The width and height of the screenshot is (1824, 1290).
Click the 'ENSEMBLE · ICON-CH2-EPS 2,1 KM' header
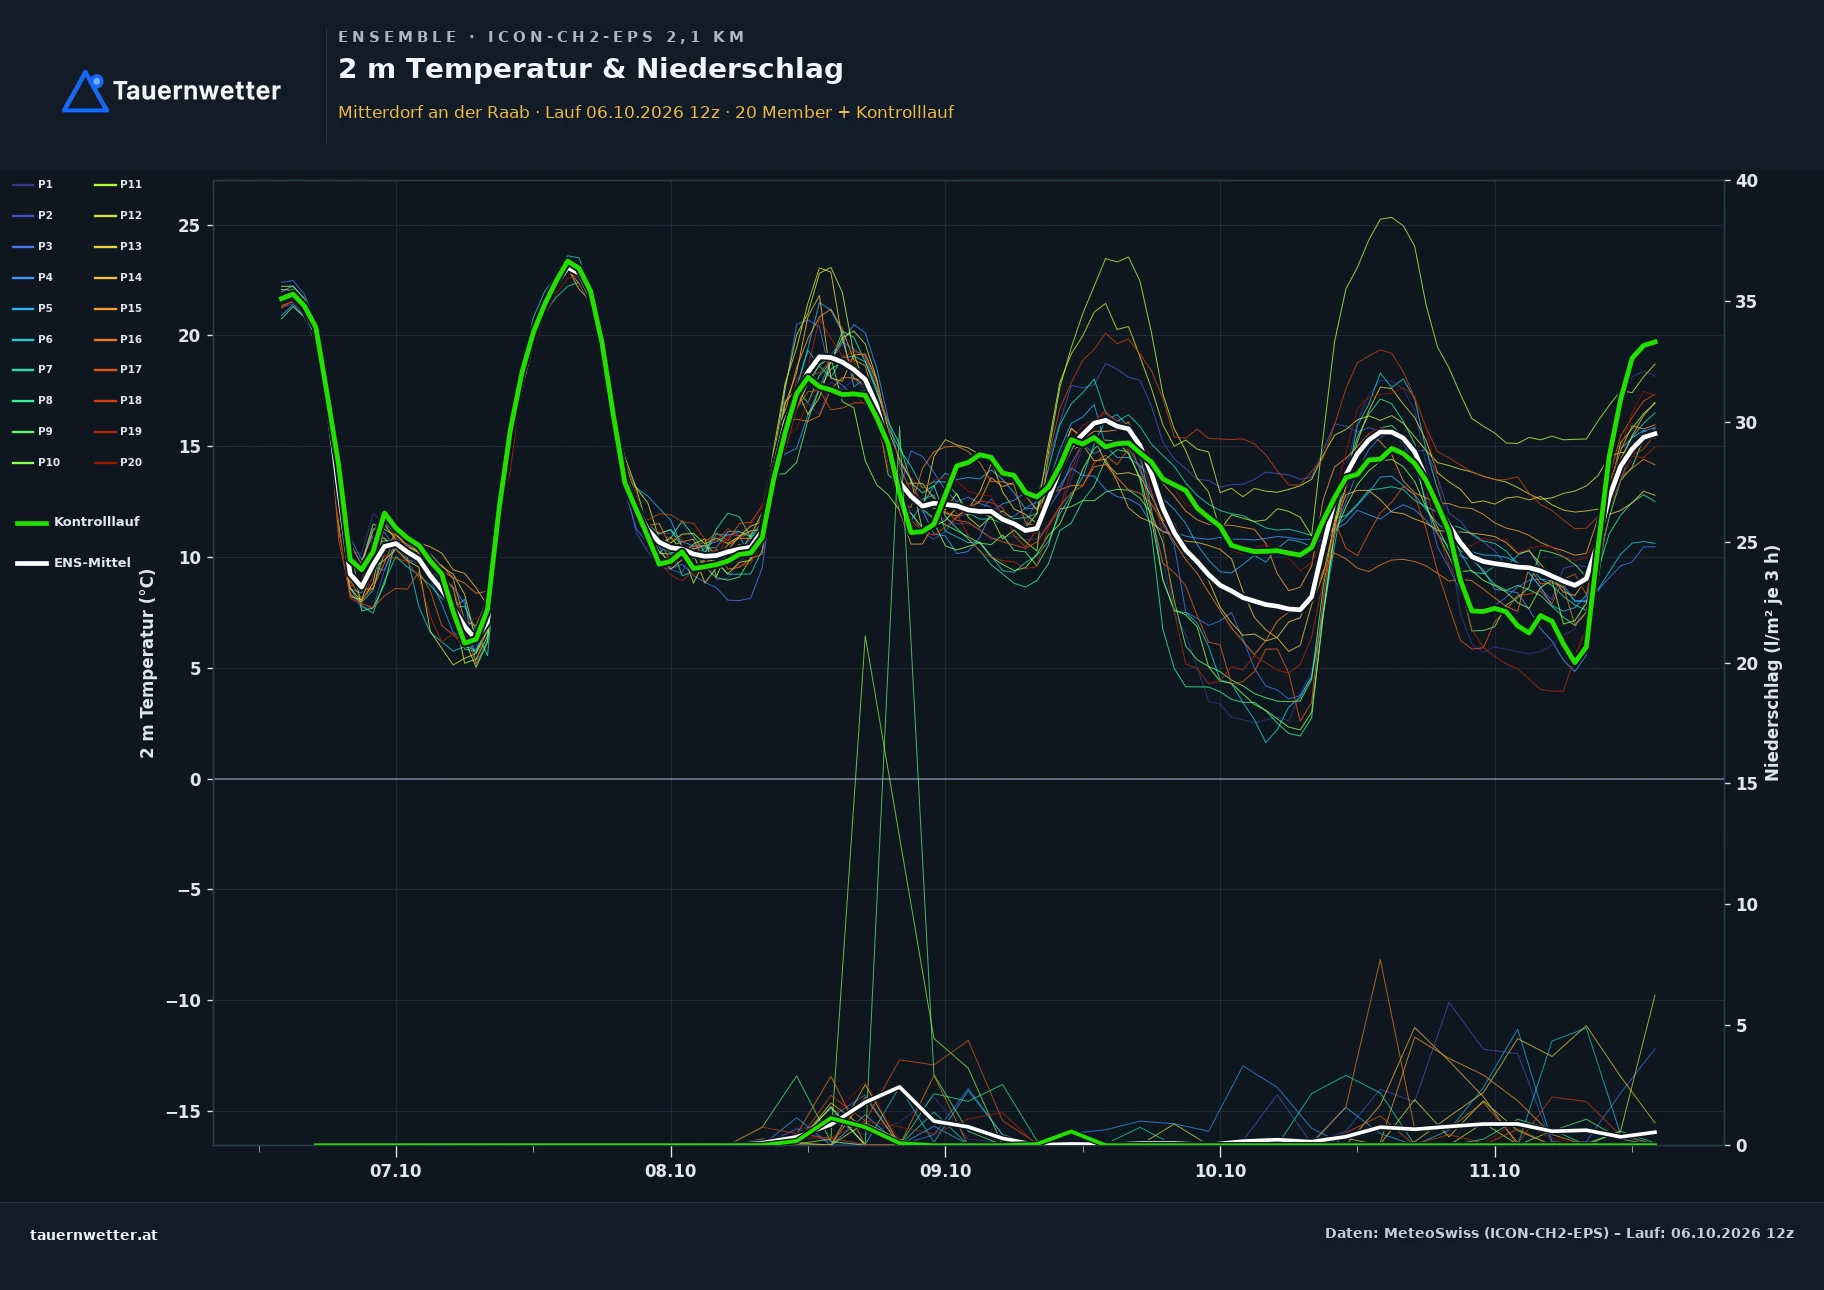point(541,37)
